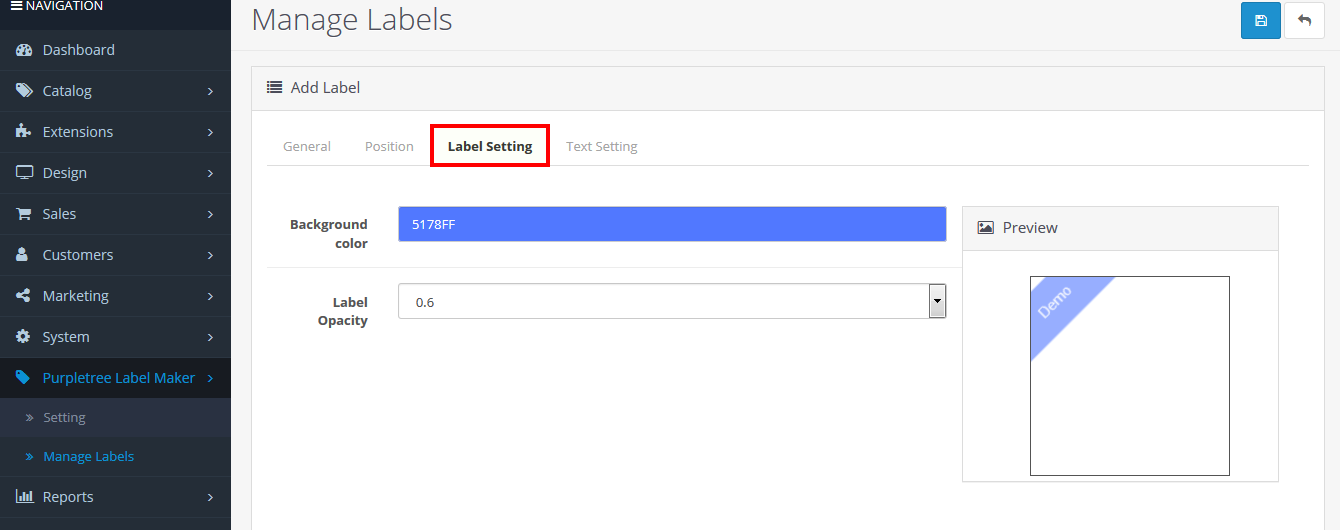Open the Label Opacity dropdown
The width and height of the screenshot is (1340, 530).
tap(672, 301)
